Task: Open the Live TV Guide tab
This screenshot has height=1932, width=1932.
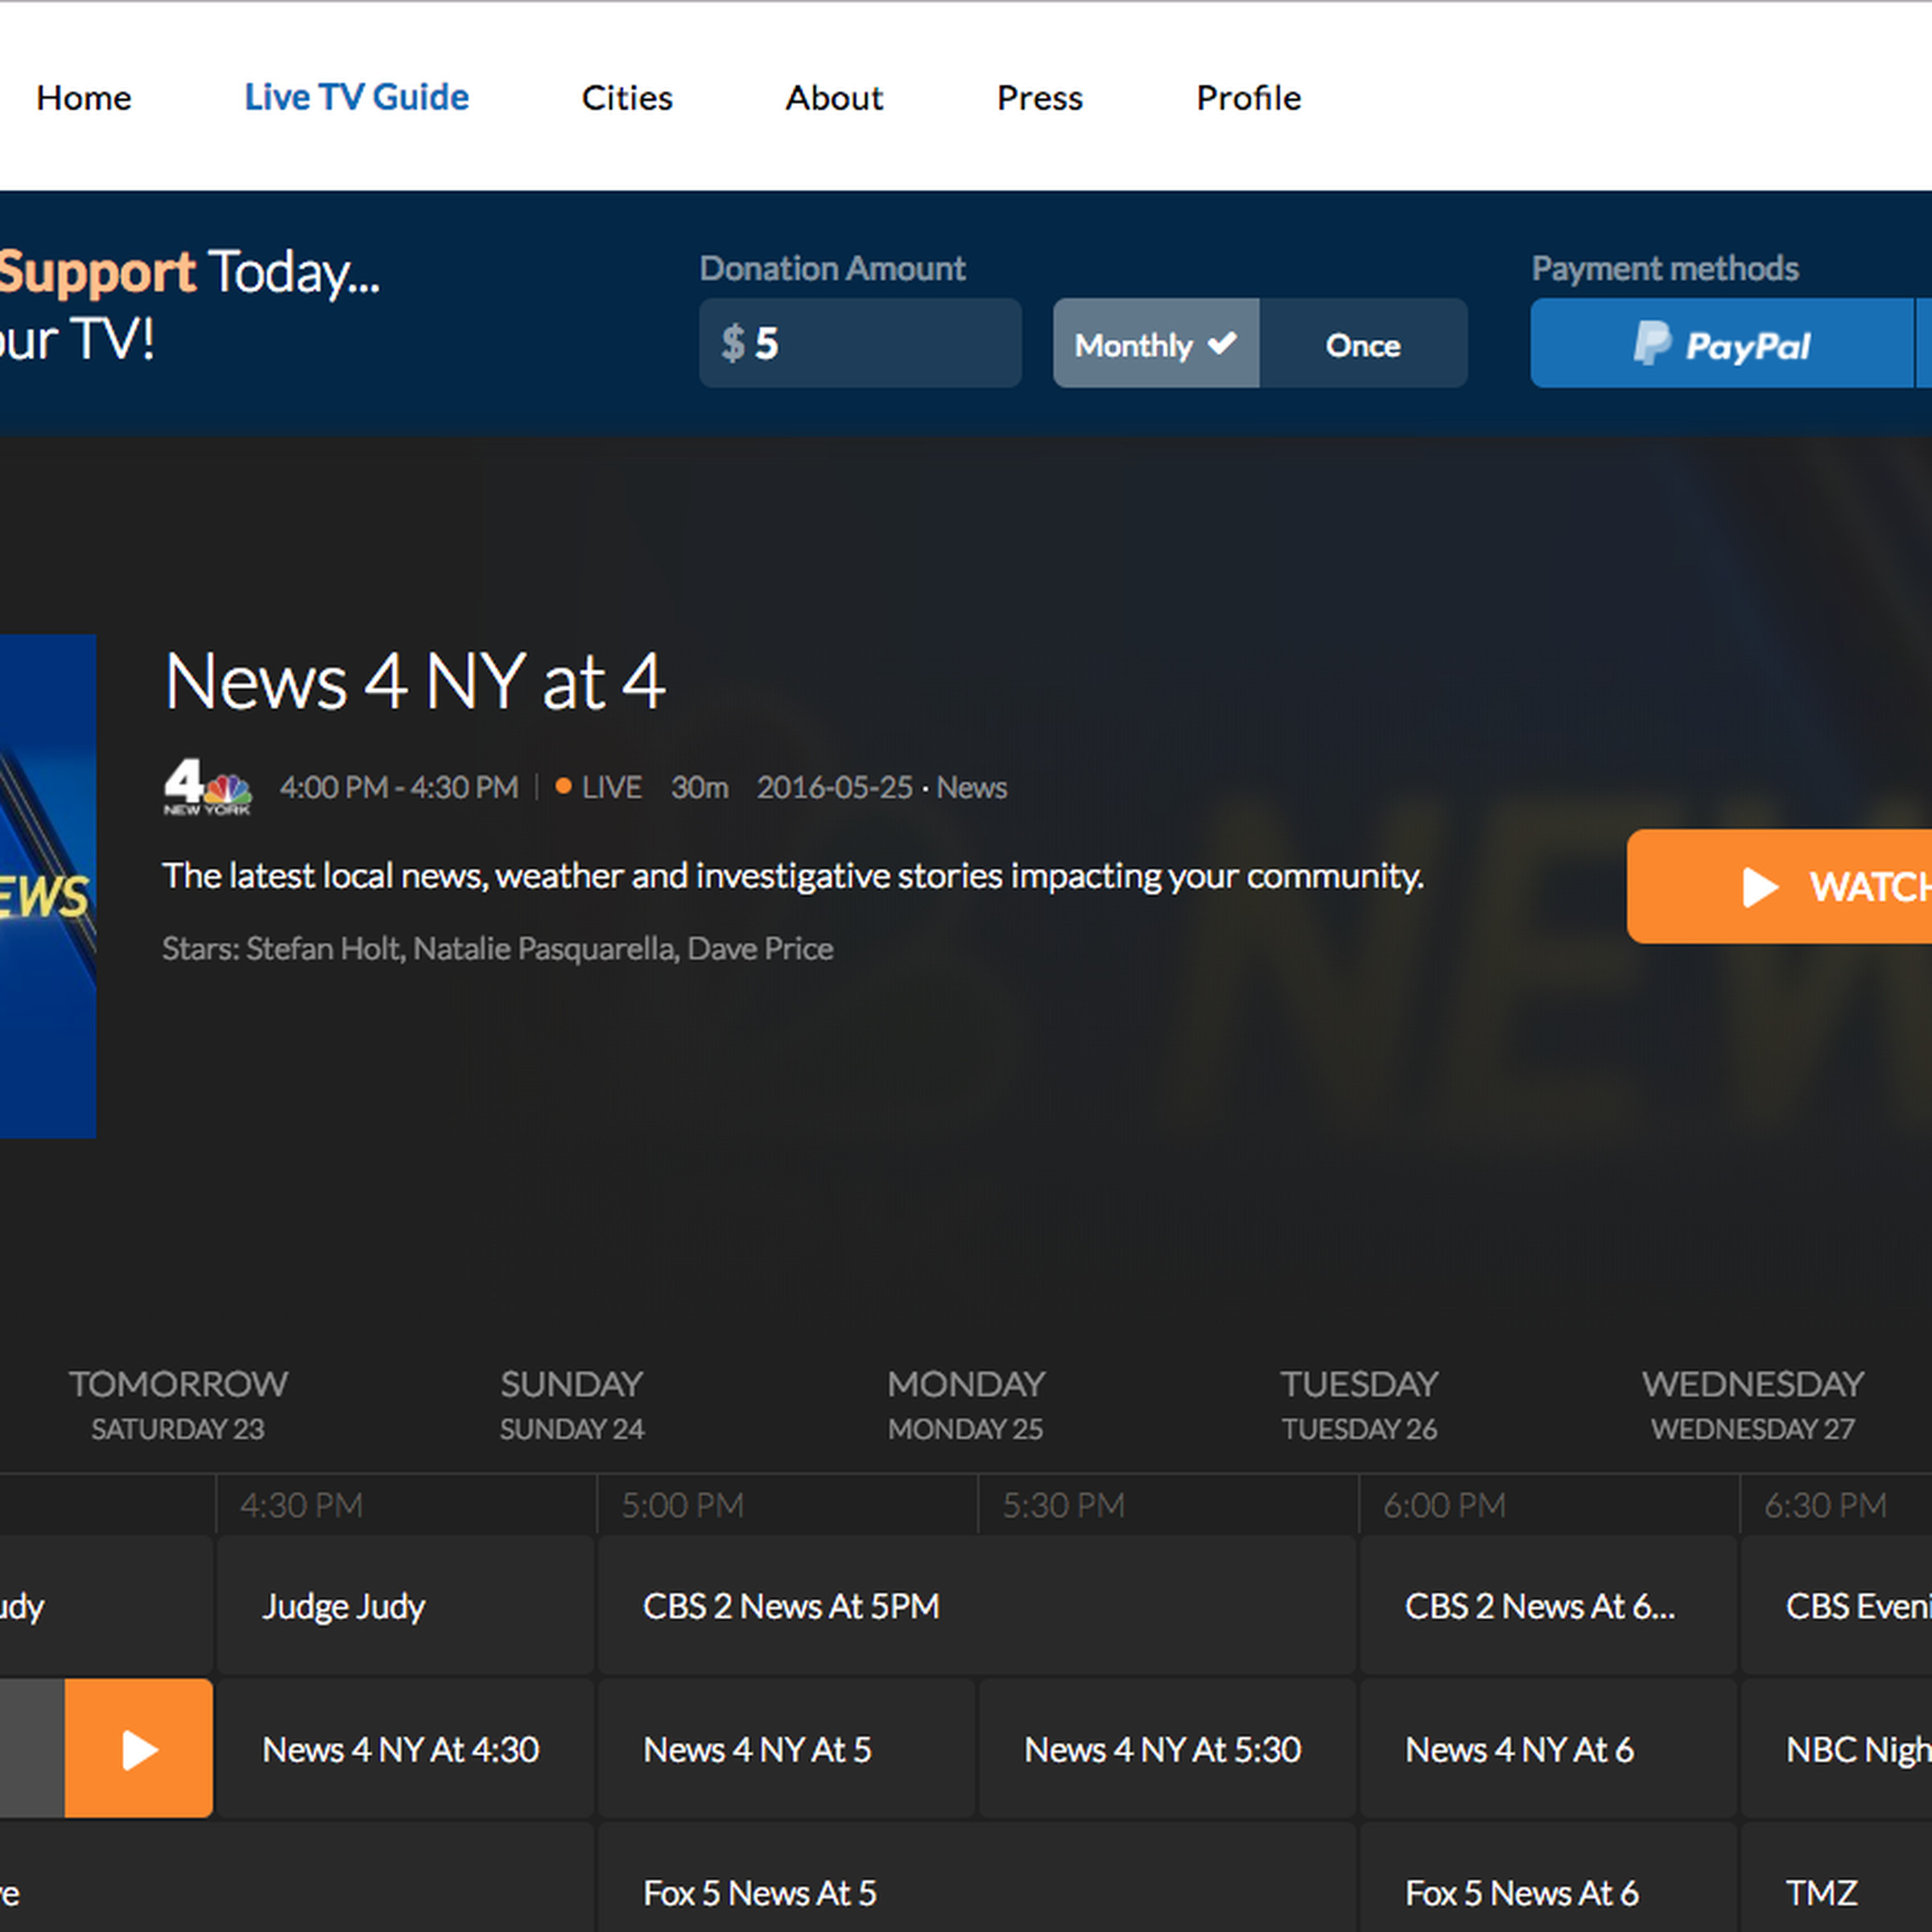Action: point(356,97)
